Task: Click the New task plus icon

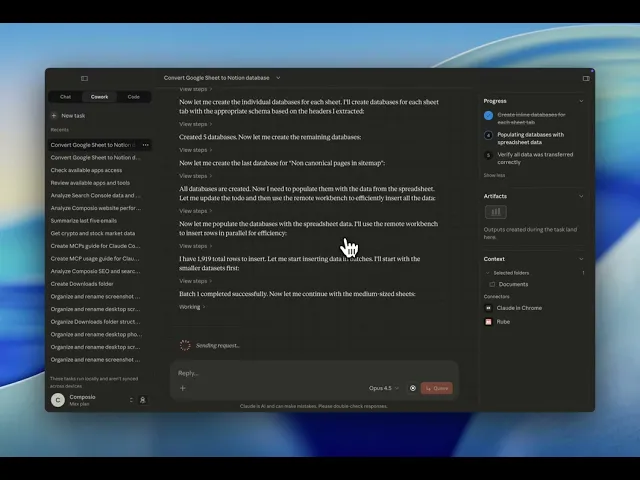Action: 54,116
